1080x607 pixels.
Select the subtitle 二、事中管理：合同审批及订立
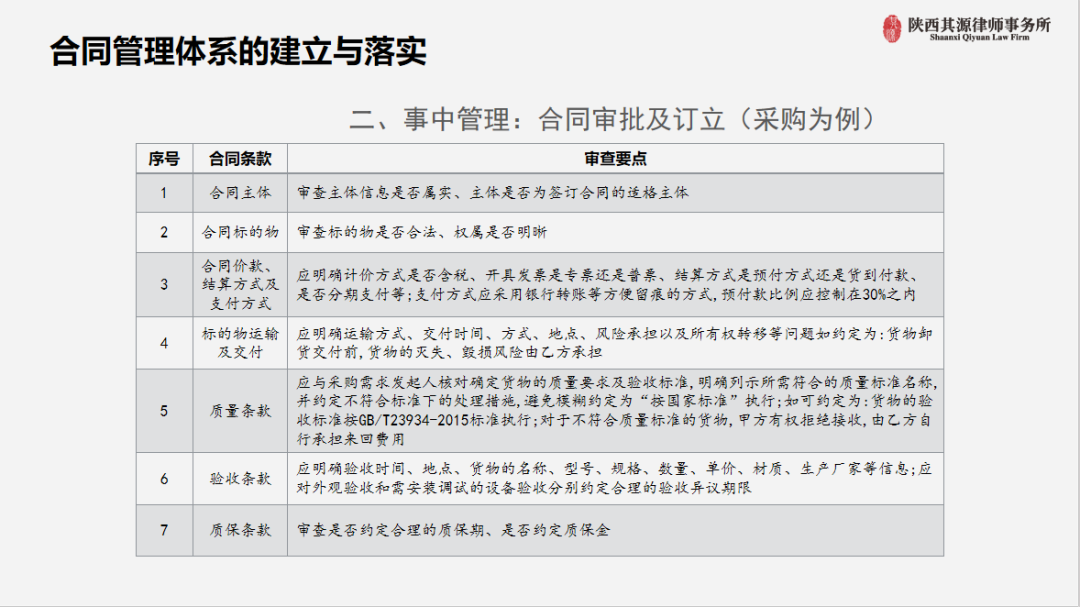tap(537, 119)
